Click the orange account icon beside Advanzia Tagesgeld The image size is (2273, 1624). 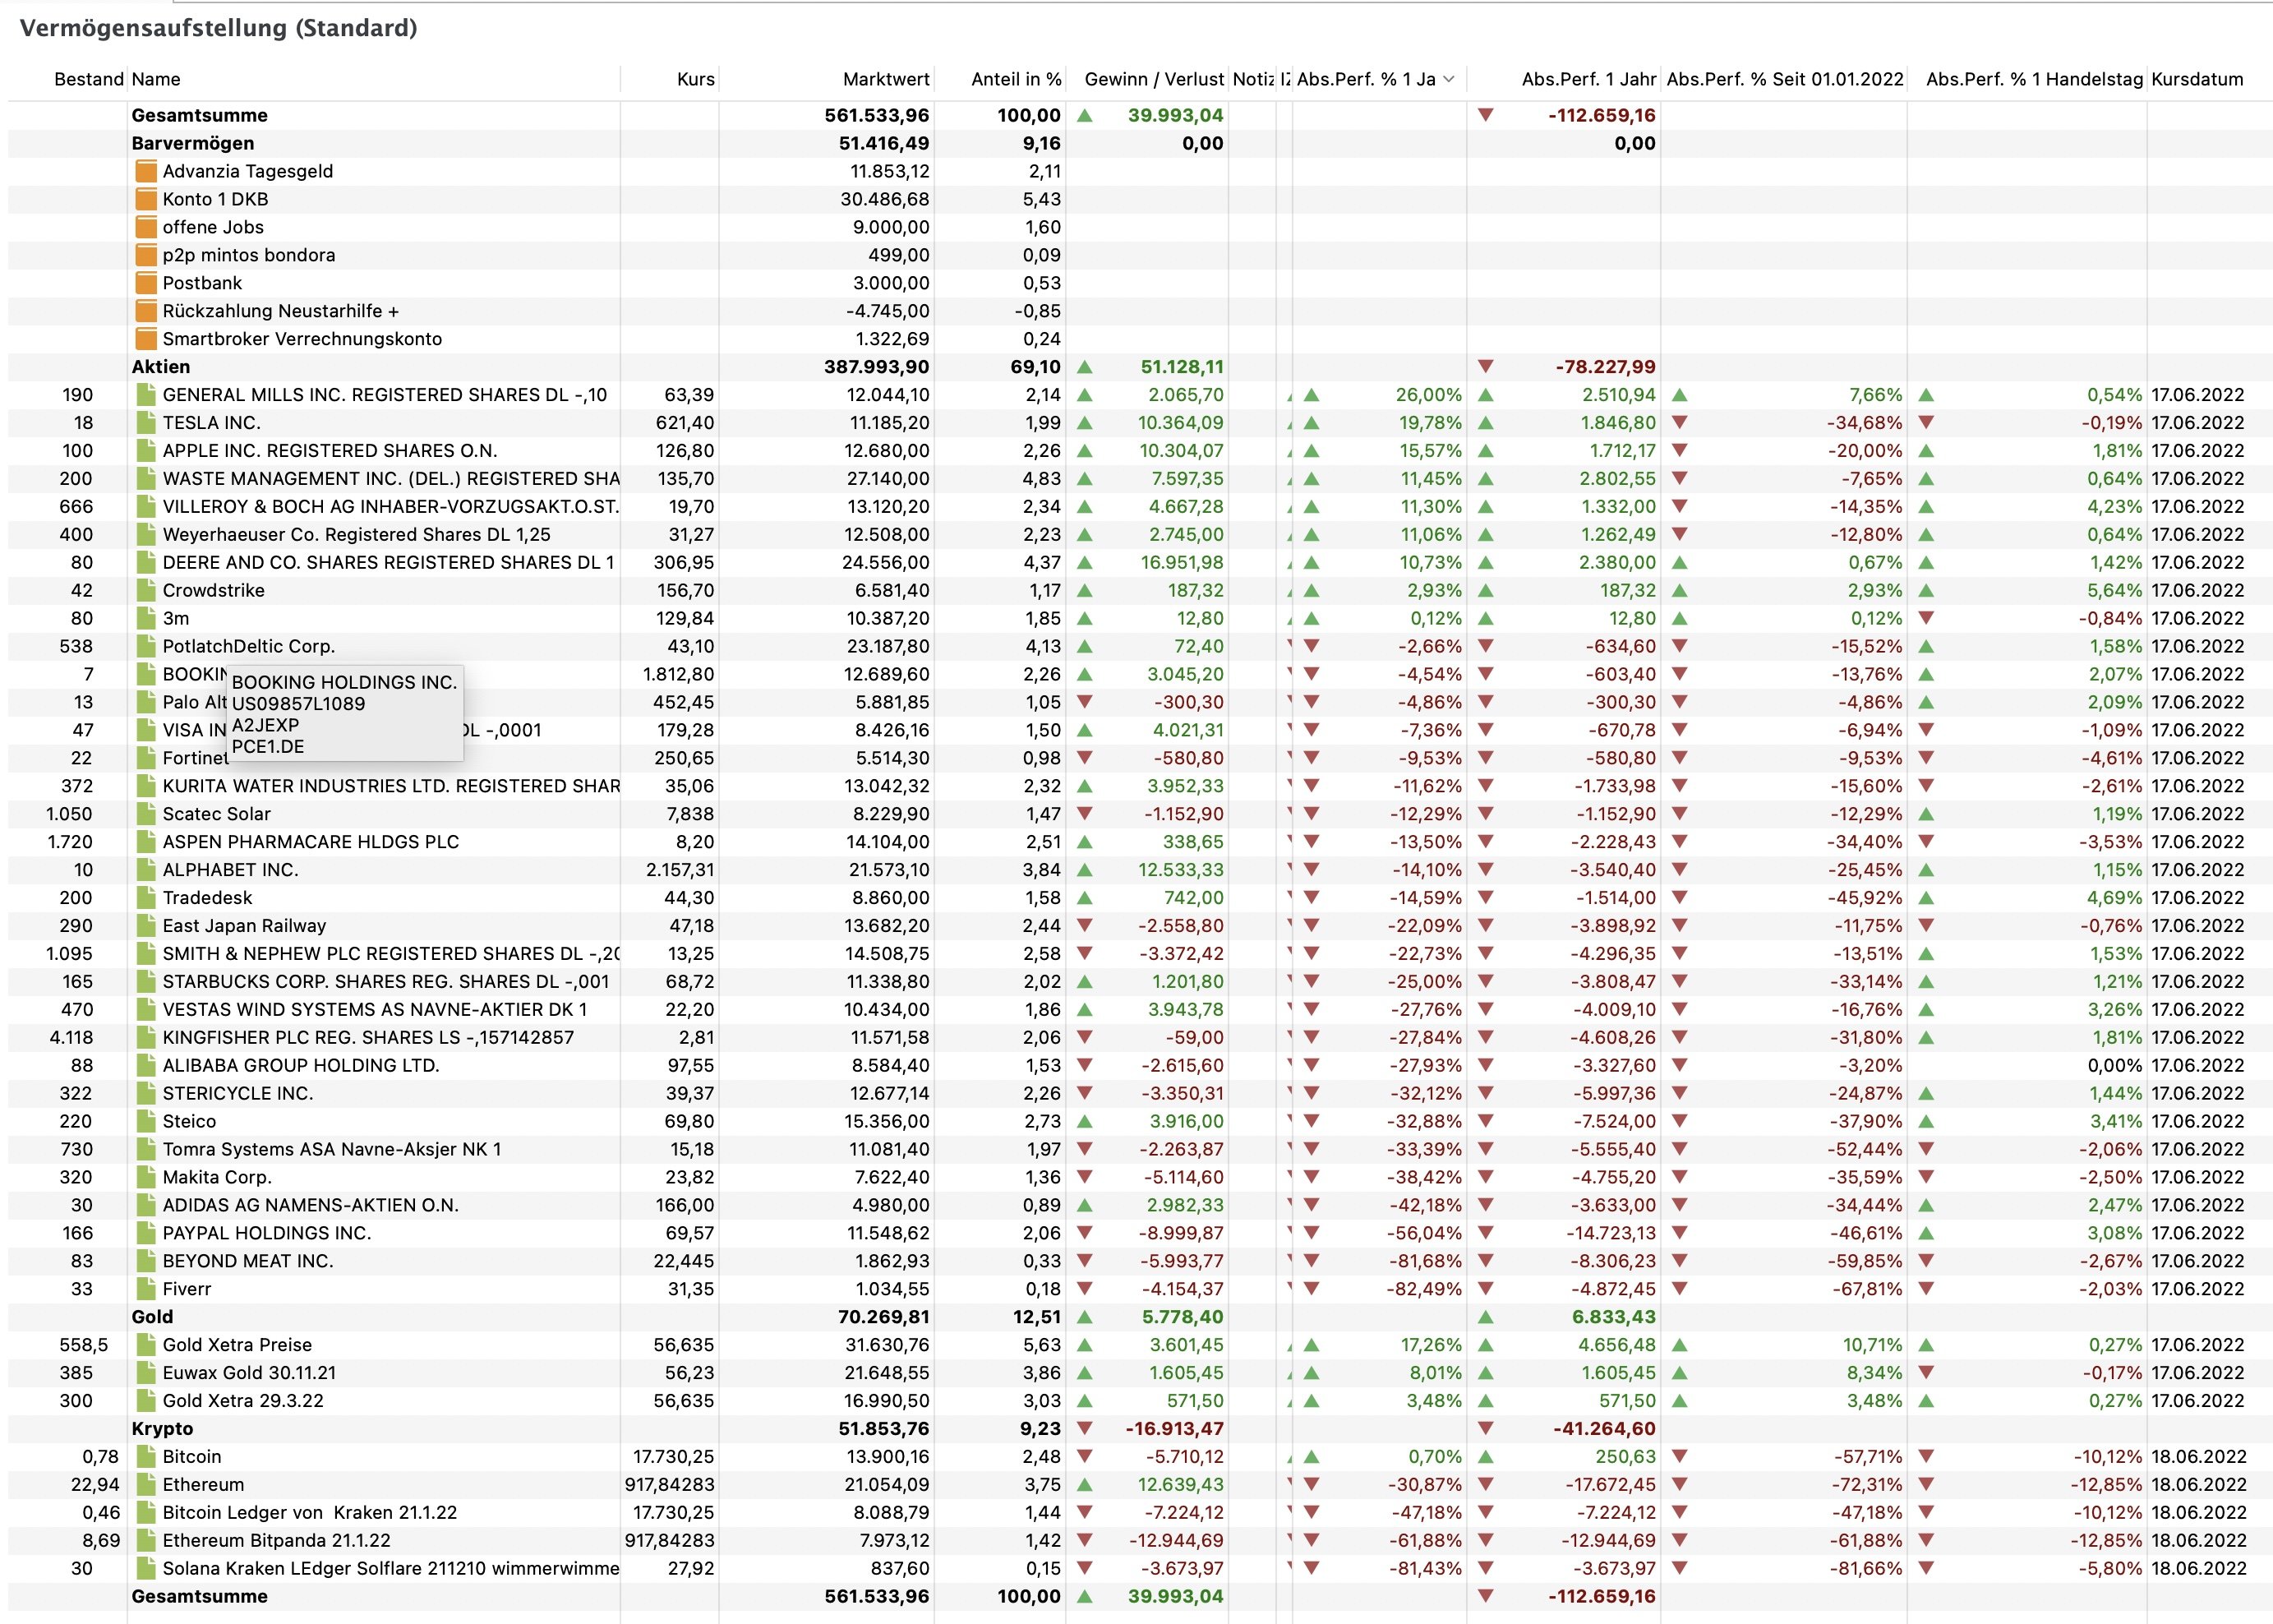(146, 171)
